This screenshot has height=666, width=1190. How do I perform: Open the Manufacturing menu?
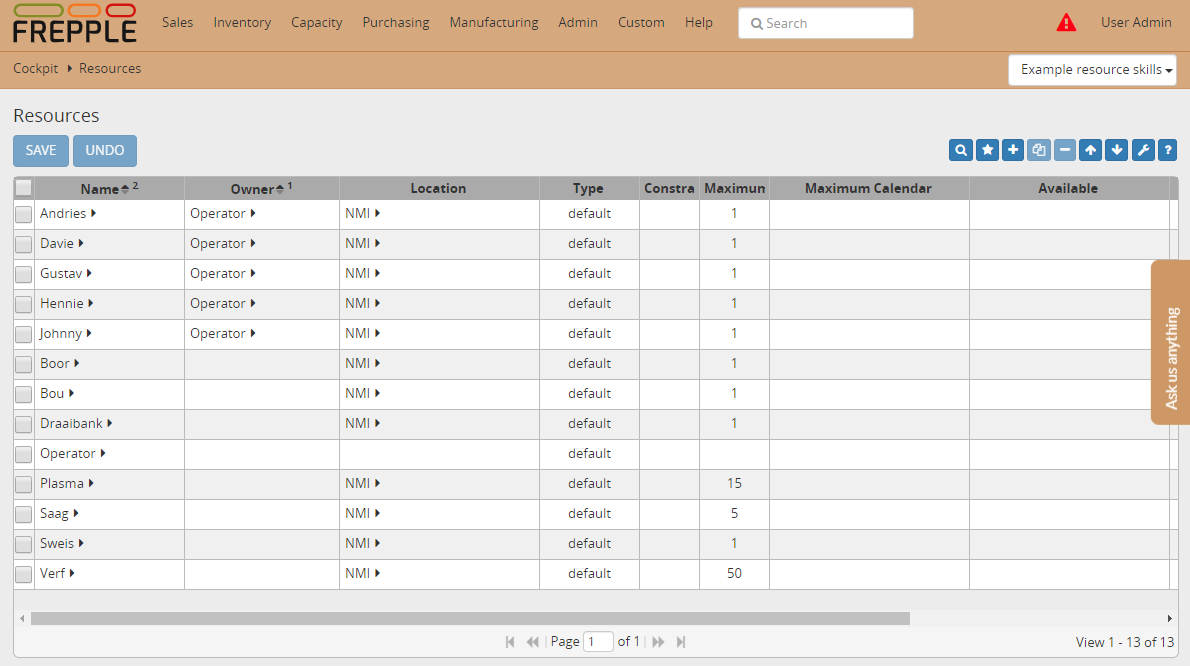point(493,22)
